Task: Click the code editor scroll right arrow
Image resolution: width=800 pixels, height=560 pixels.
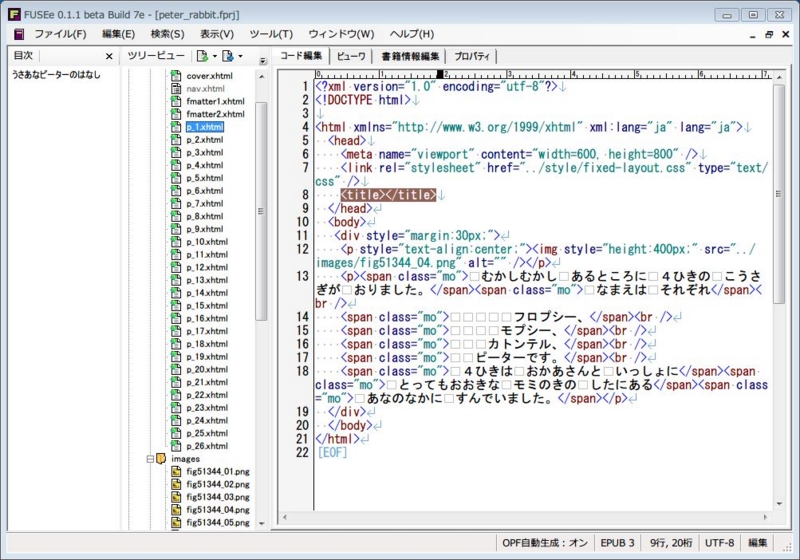Action: (x=765, y=517)
